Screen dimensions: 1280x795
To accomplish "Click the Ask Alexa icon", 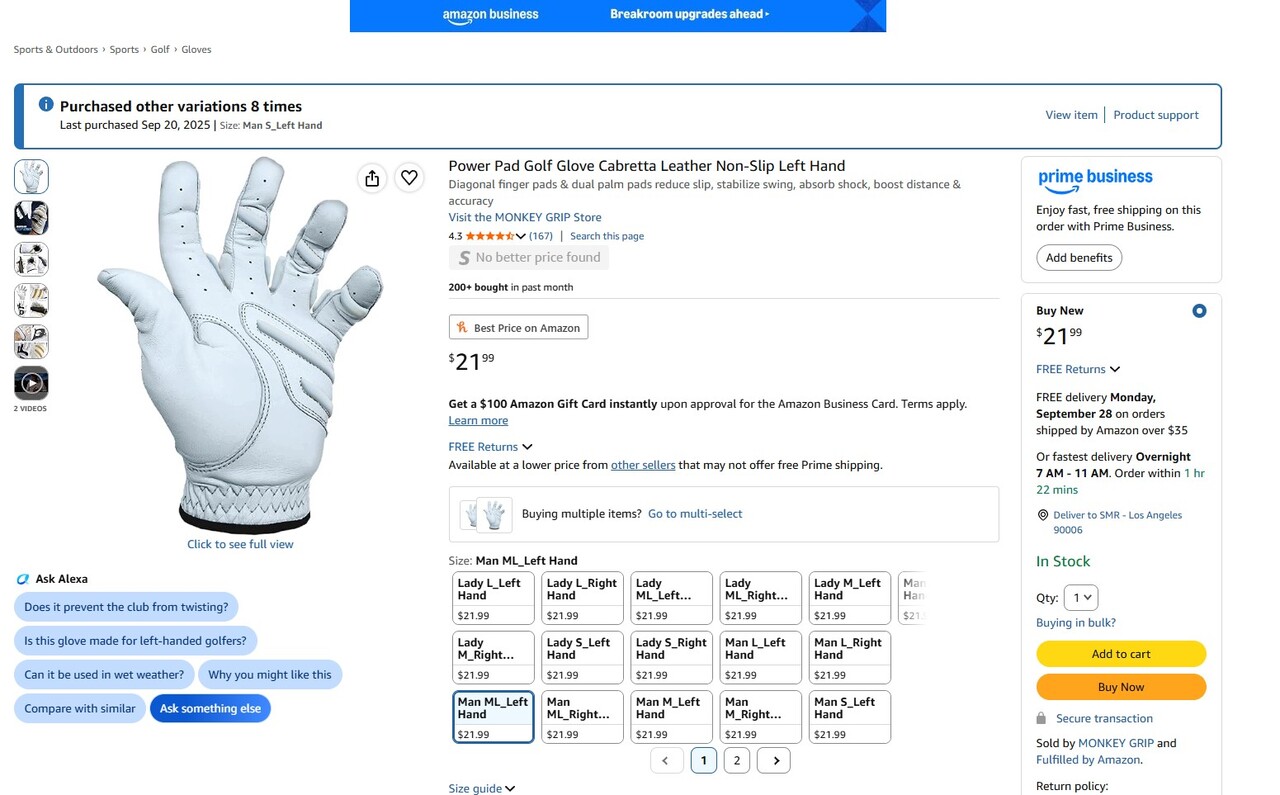I will 23,579.
